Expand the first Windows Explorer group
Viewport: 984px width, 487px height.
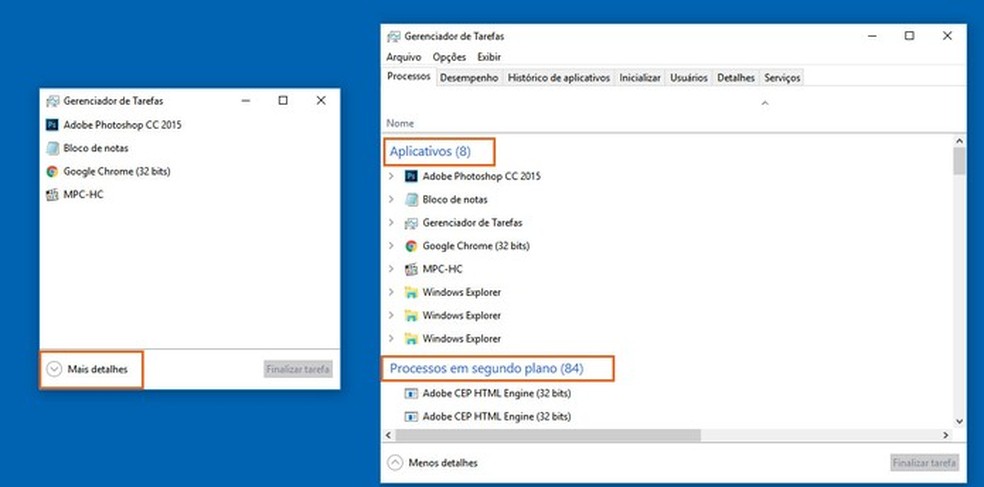coord(391,292)
